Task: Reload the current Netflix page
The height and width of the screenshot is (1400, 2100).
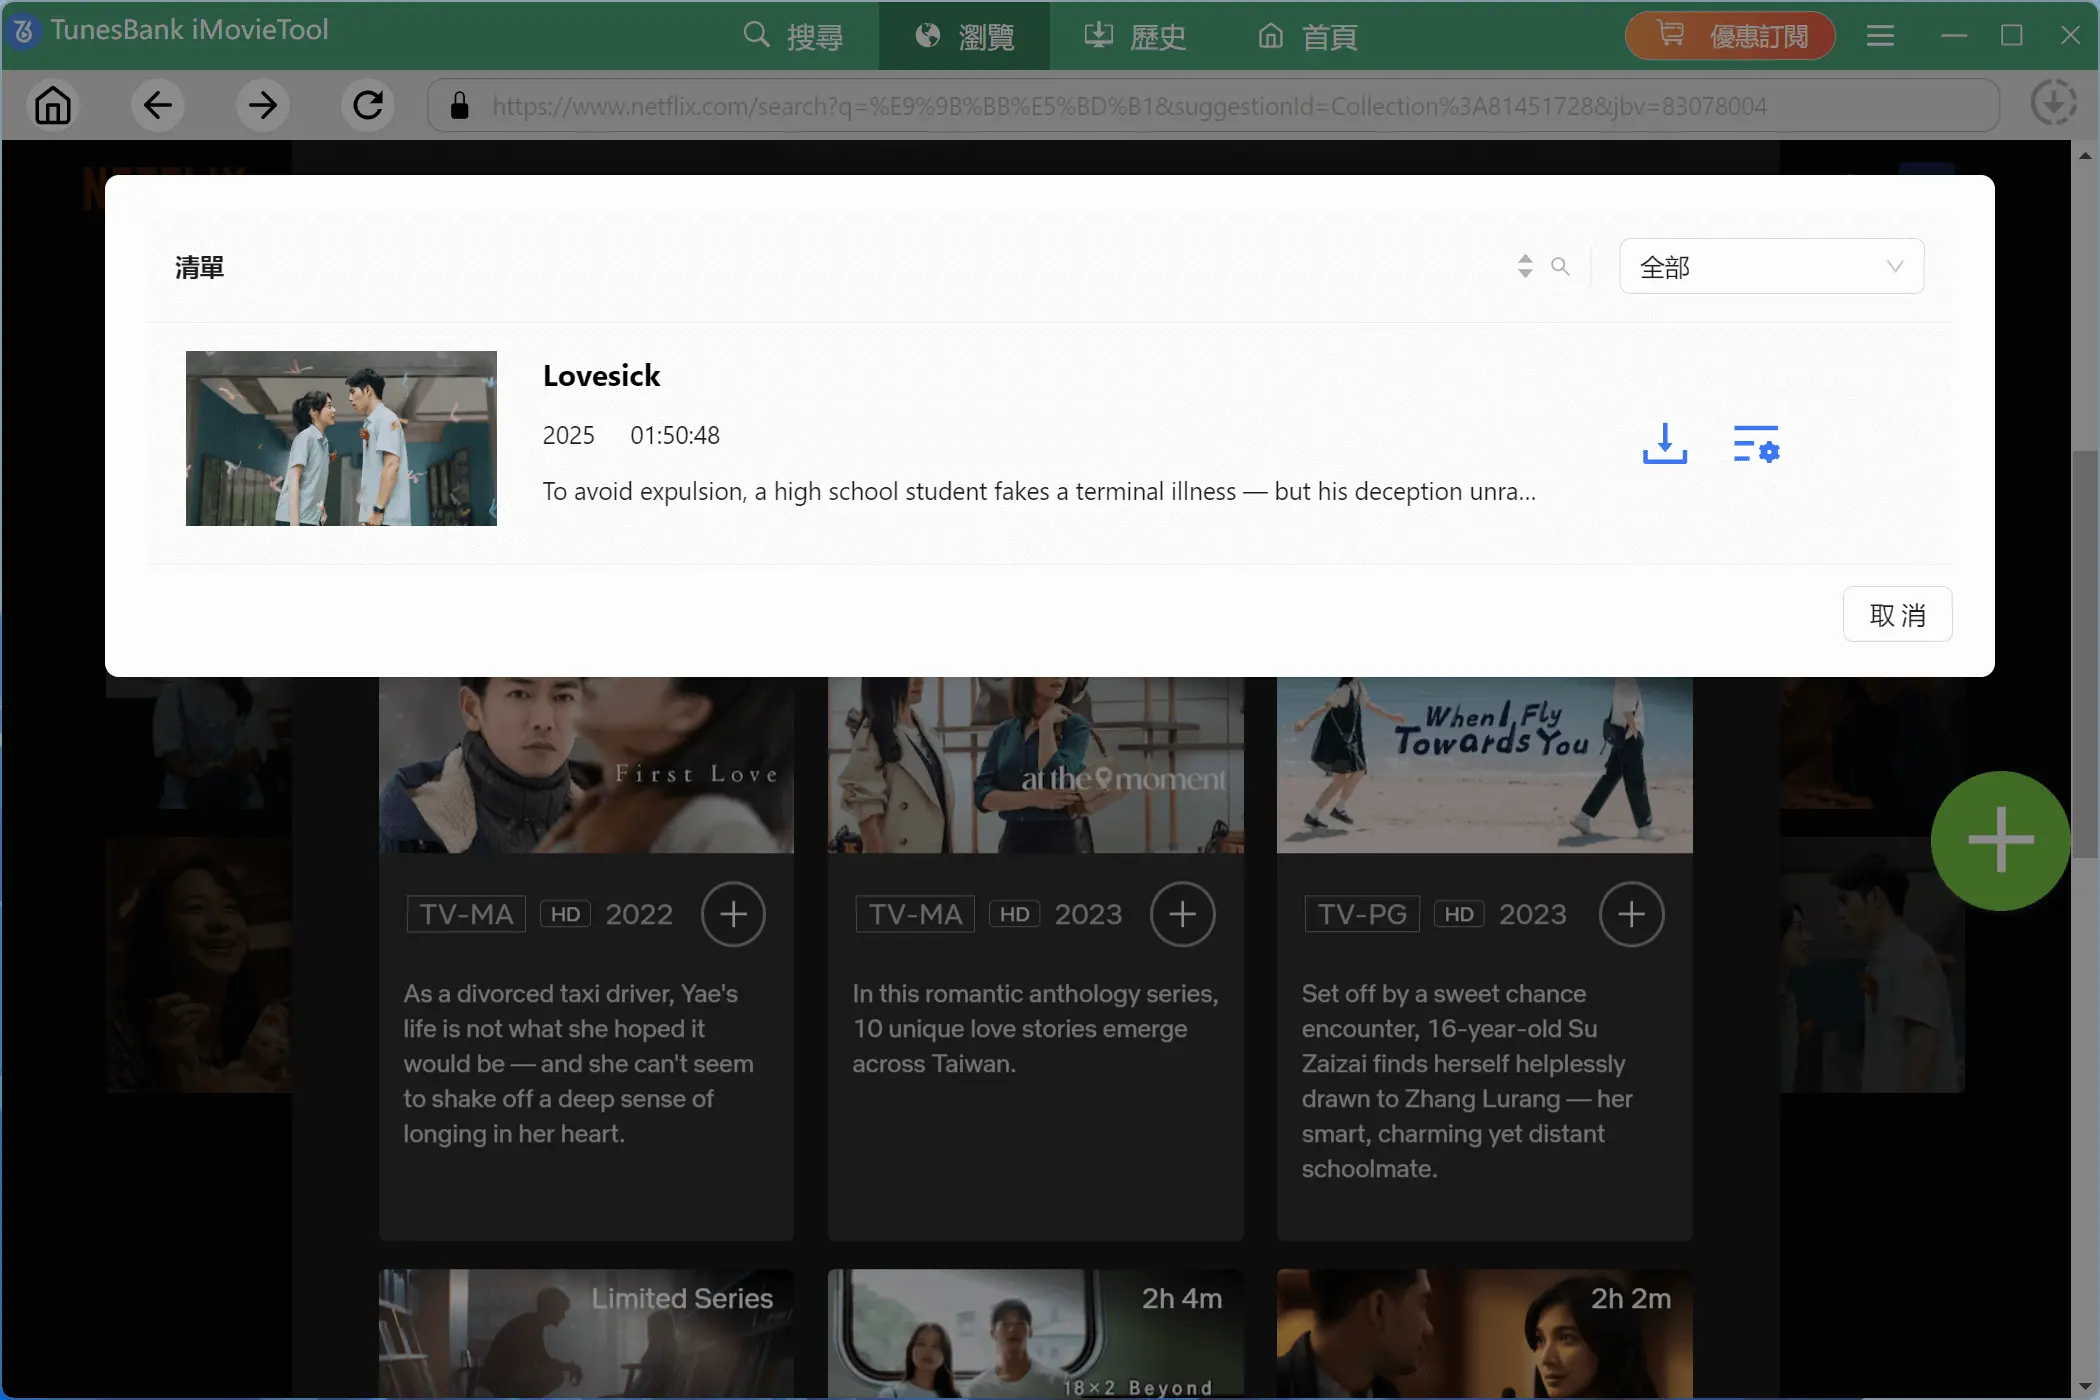Action: tap(367, 105)
